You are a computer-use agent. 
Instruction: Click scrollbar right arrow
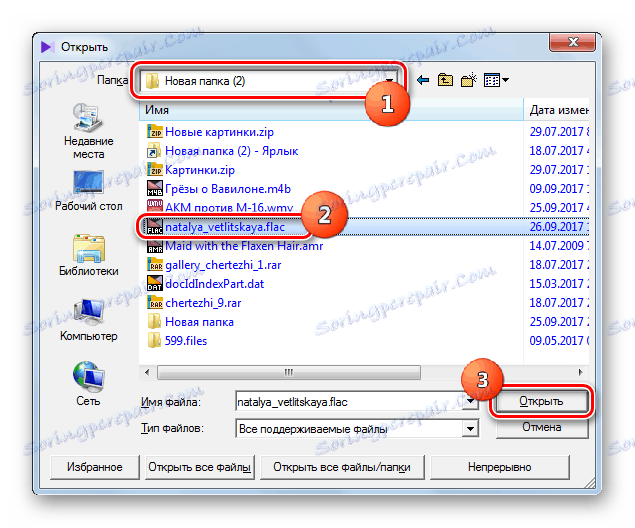click(580, 372)
